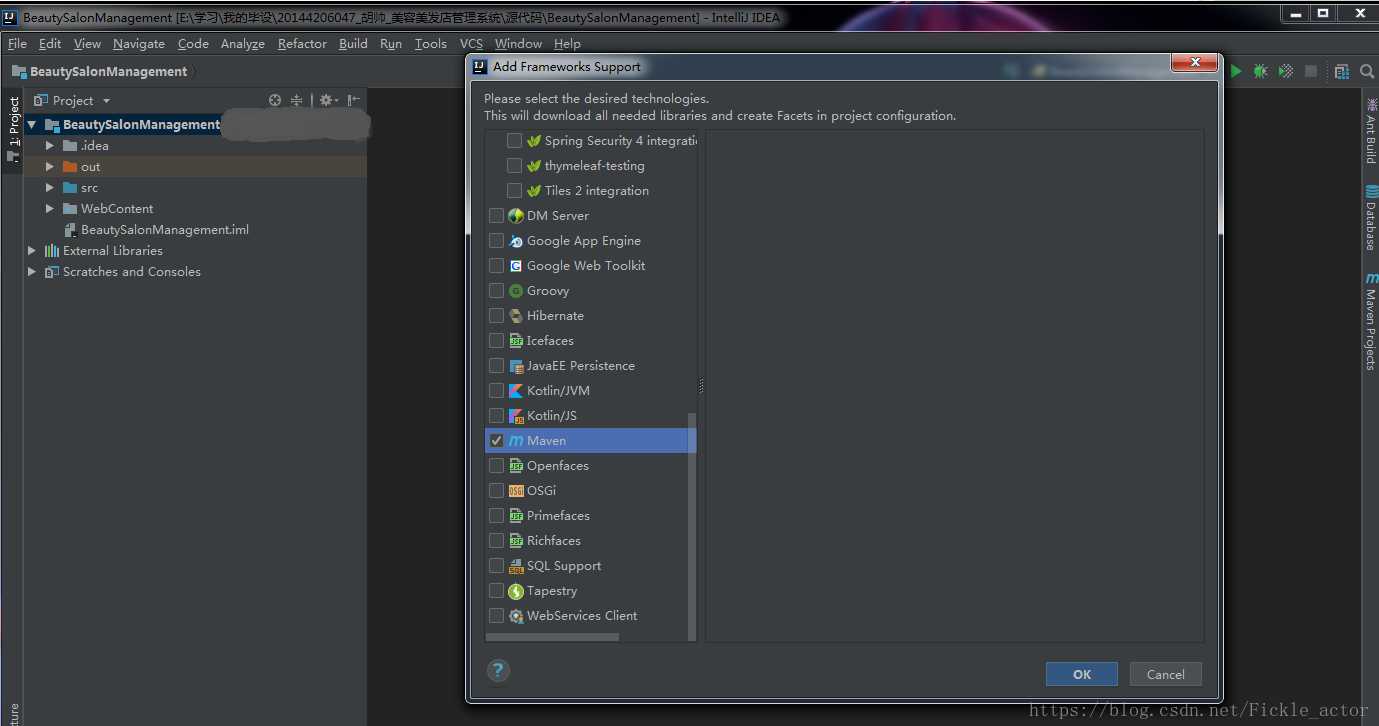Expand the out folder arrow
1379x726 pixels.
(50, 166)
